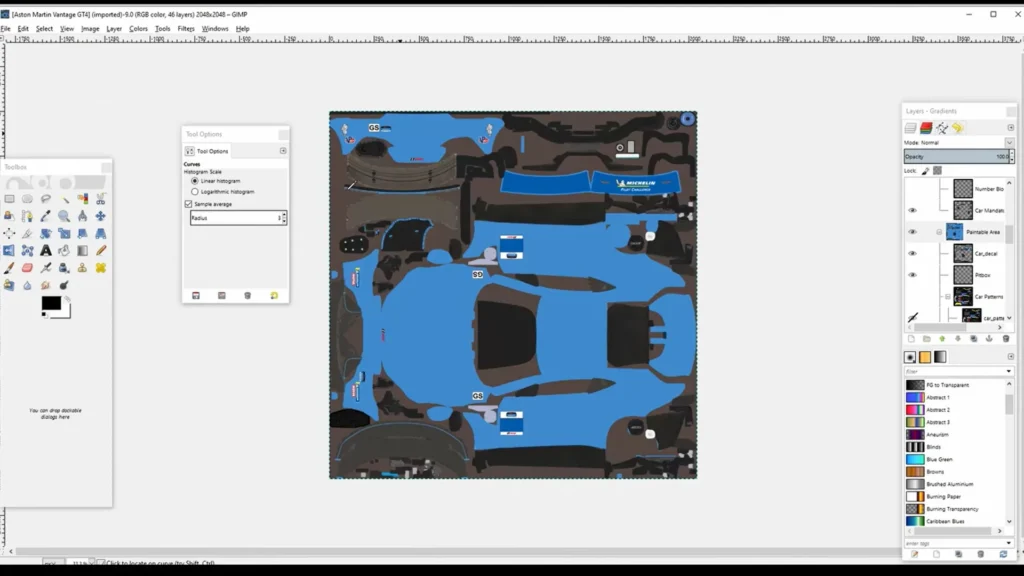Select Logarithmic histogram radio button

click(195, 192)
